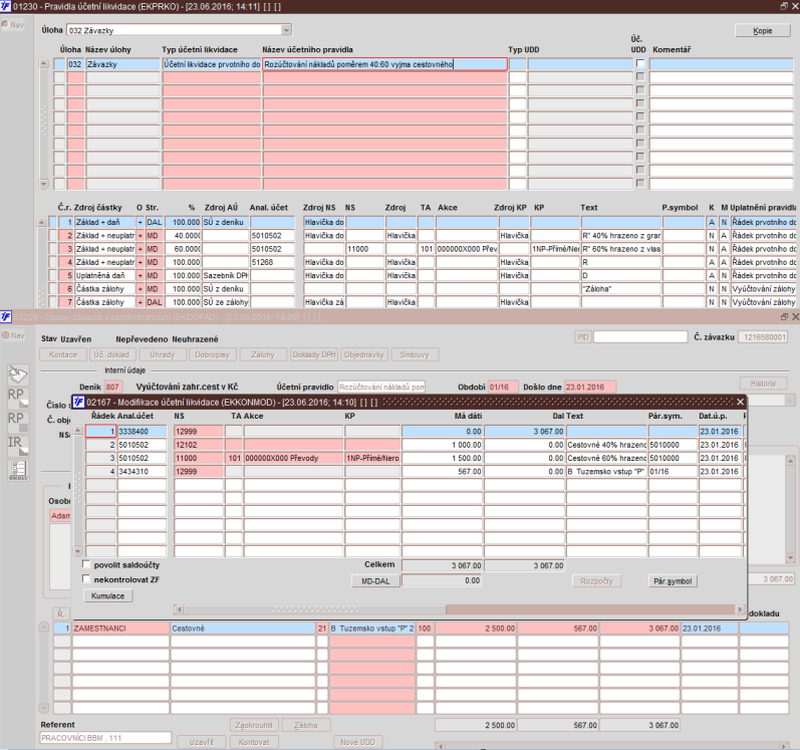Click the Kopie button

762,31
